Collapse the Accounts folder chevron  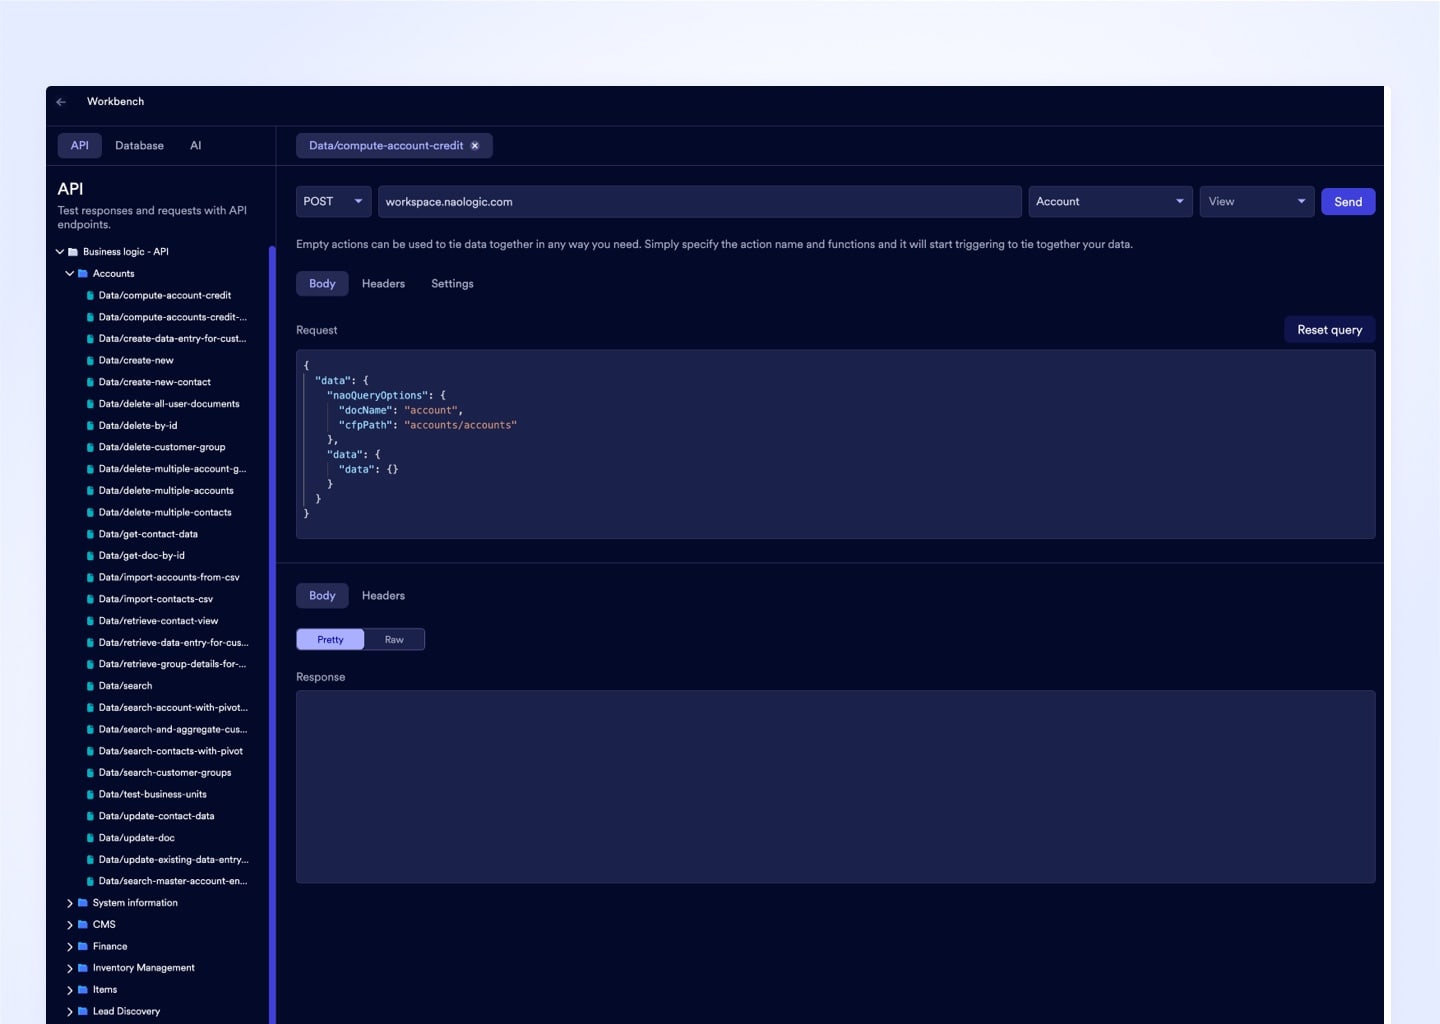tap(69, 274)
